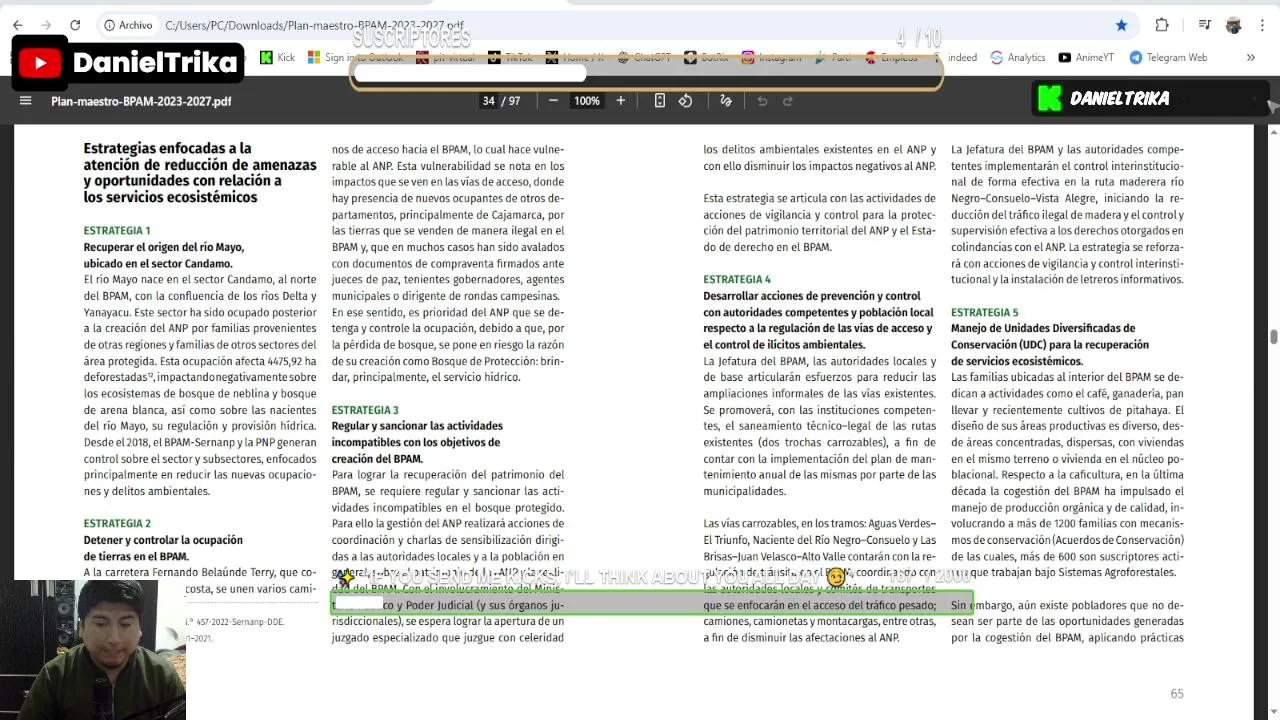Click the 'ESTRATEGIA 5' heading
The height and width of the screenshot is (720, 1280).
tap(985, 313)
